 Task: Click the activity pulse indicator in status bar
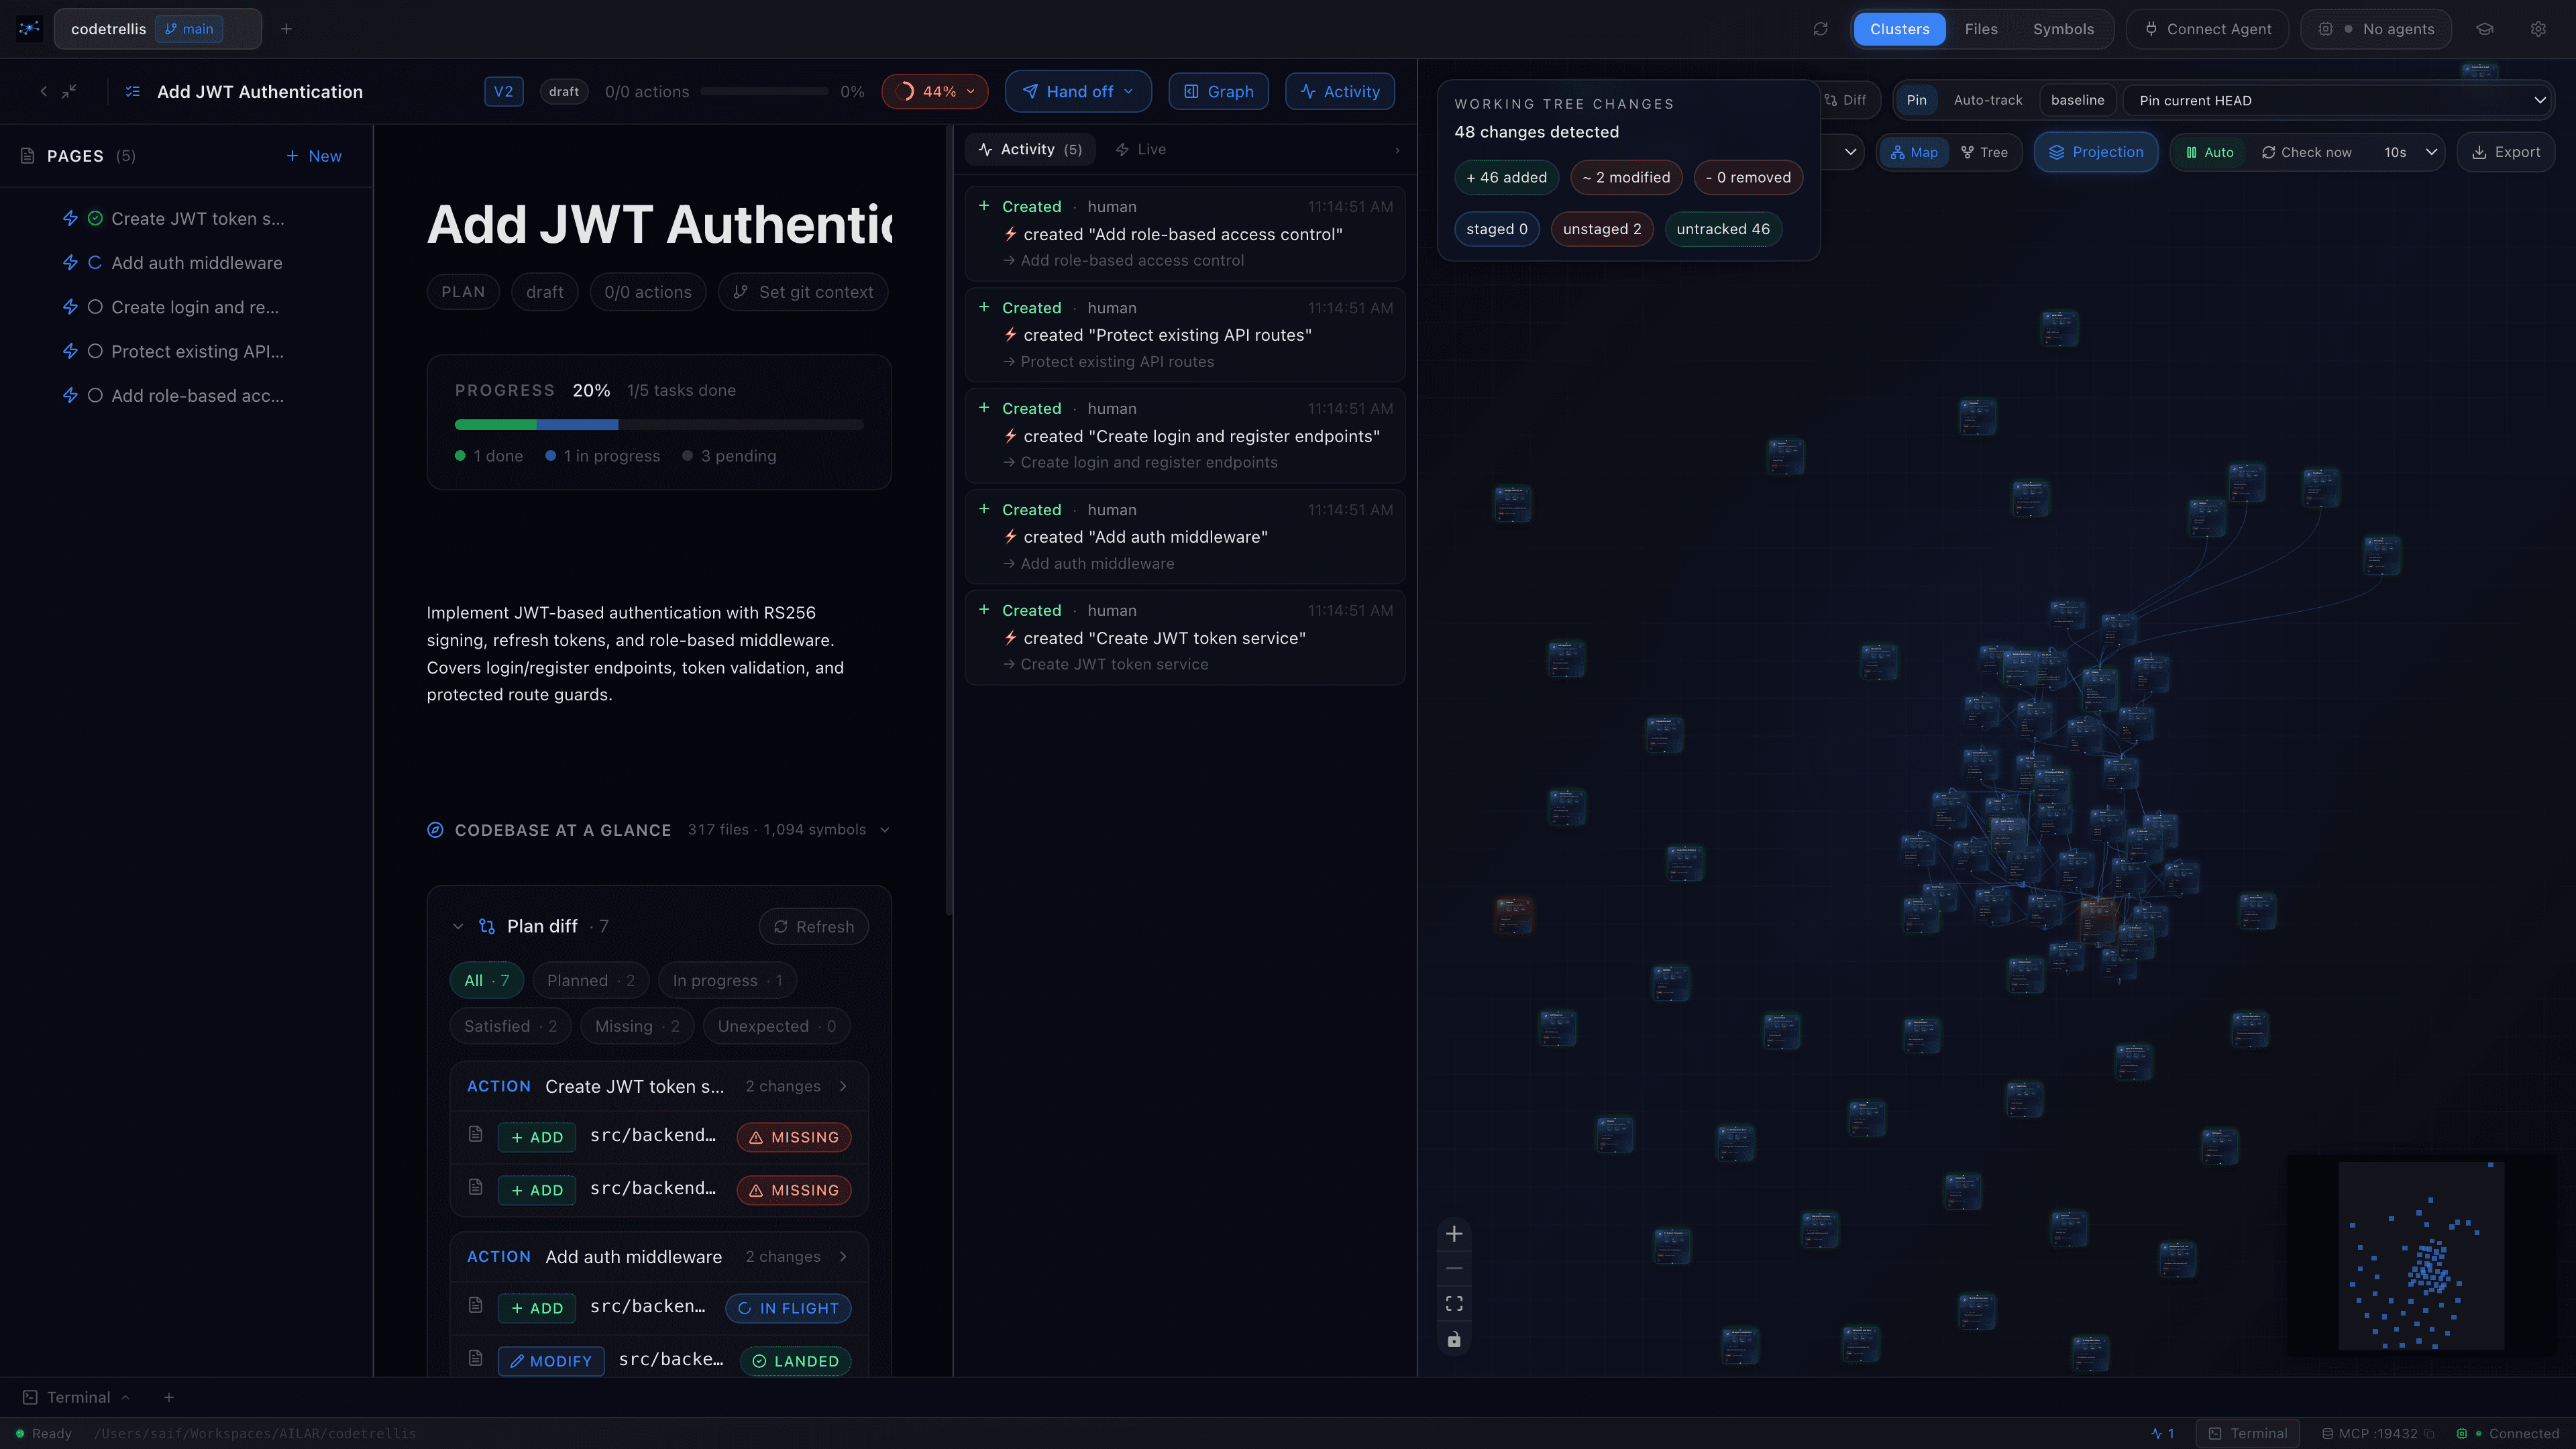coord(2162,1433)
